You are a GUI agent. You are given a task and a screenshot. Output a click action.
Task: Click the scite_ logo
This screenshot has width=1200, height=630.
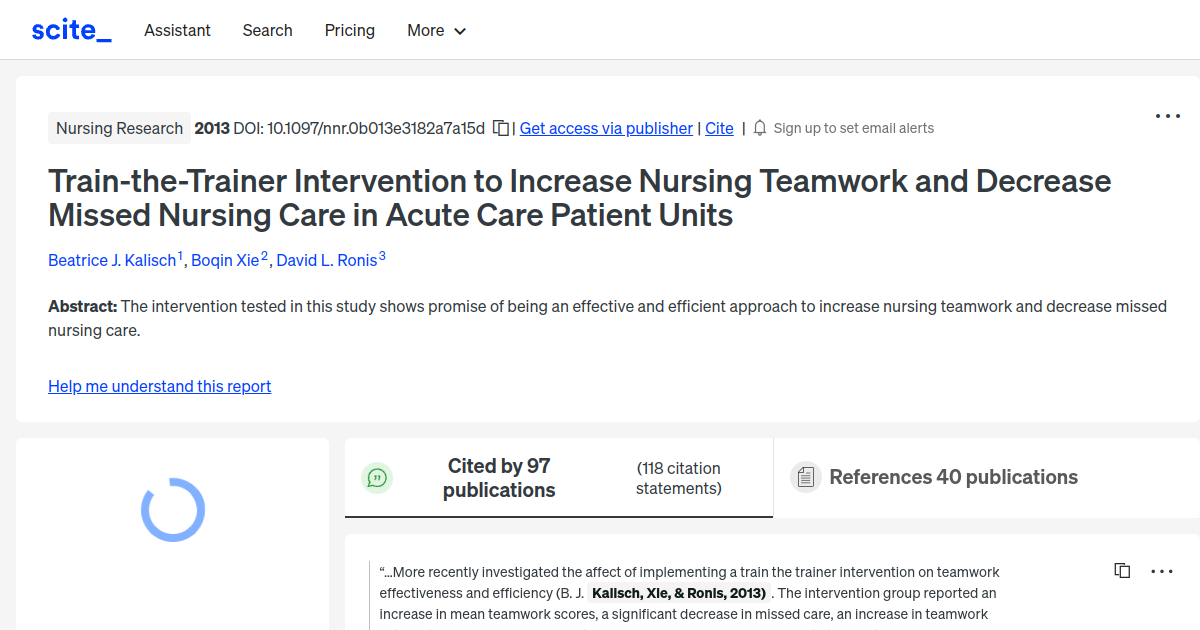(x=70, y=29)
